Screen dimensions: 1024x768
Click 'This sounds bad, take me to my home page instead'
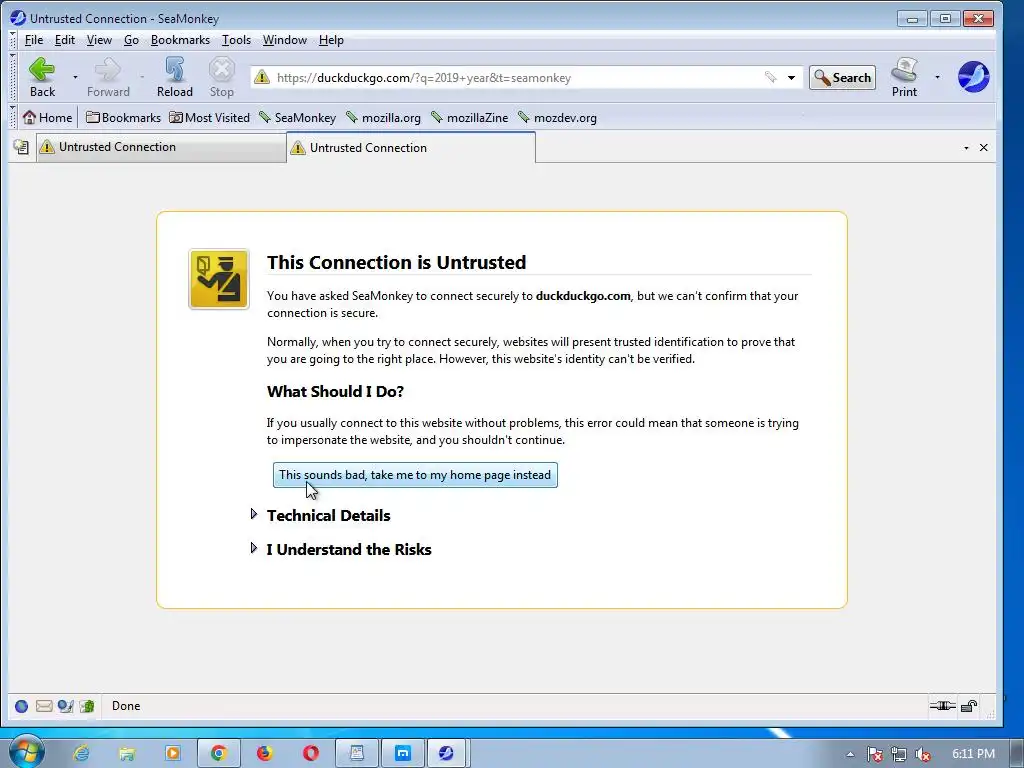pos(415,475)
